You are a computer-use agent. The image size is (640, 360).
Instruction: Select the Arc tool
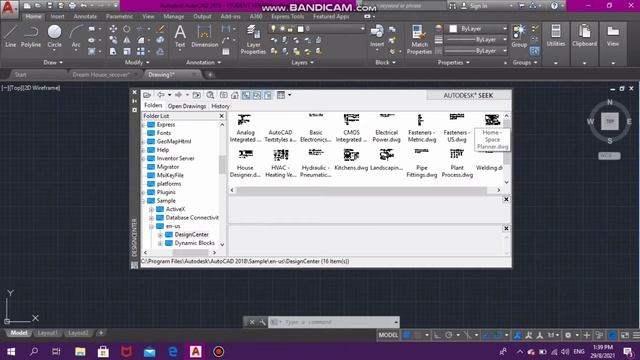(x=76, y=36)
